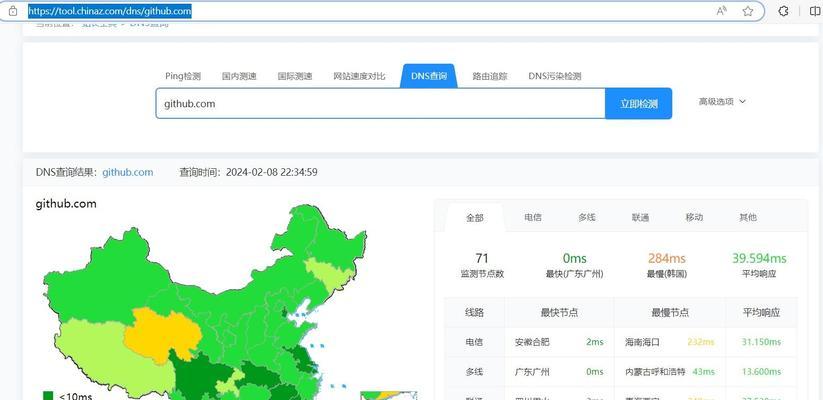Image resolution: width=823 pixels, height=400 pixels.
Task: Select the 电信 line filter tab
Action: (533, 217)
